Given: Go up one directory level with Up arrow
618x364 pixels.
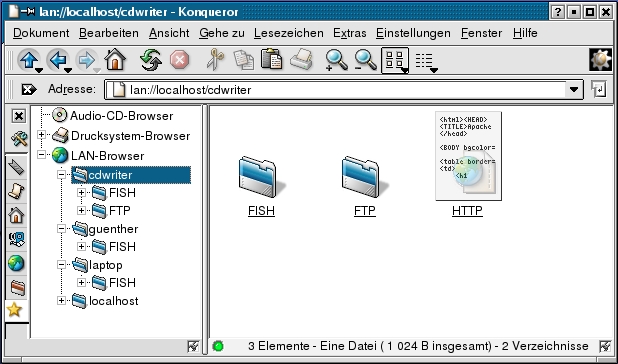Looking at the screenshot, I should click(29, 60).
